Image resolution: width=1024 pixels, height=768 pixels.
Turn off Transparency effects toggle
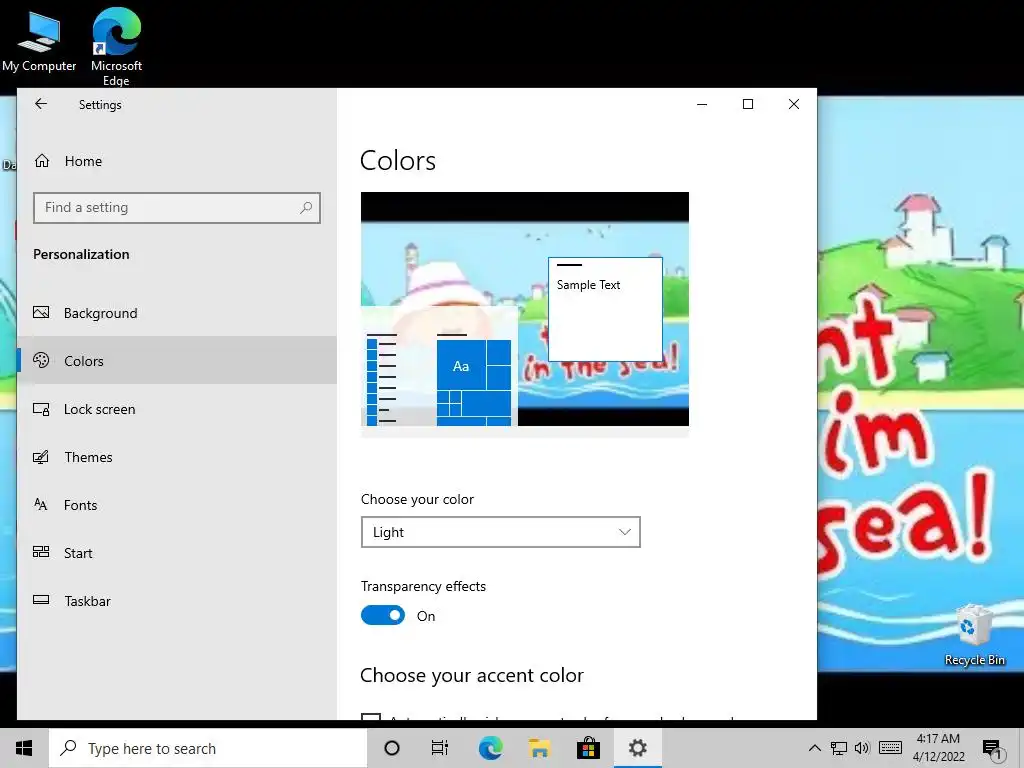point(383,615)
